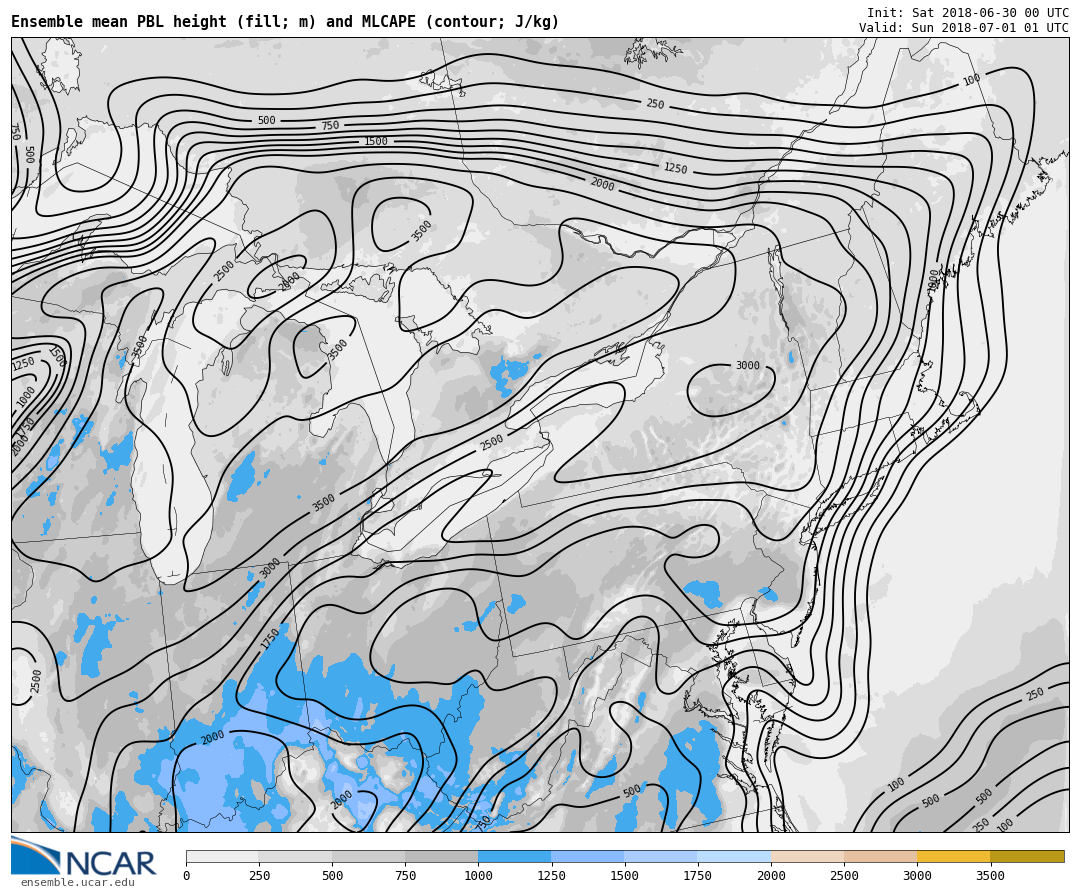Click the 'Init: Sat 2018-06-30 00 UTC' text
The image size is (1080, 895).
click(968, 12)
